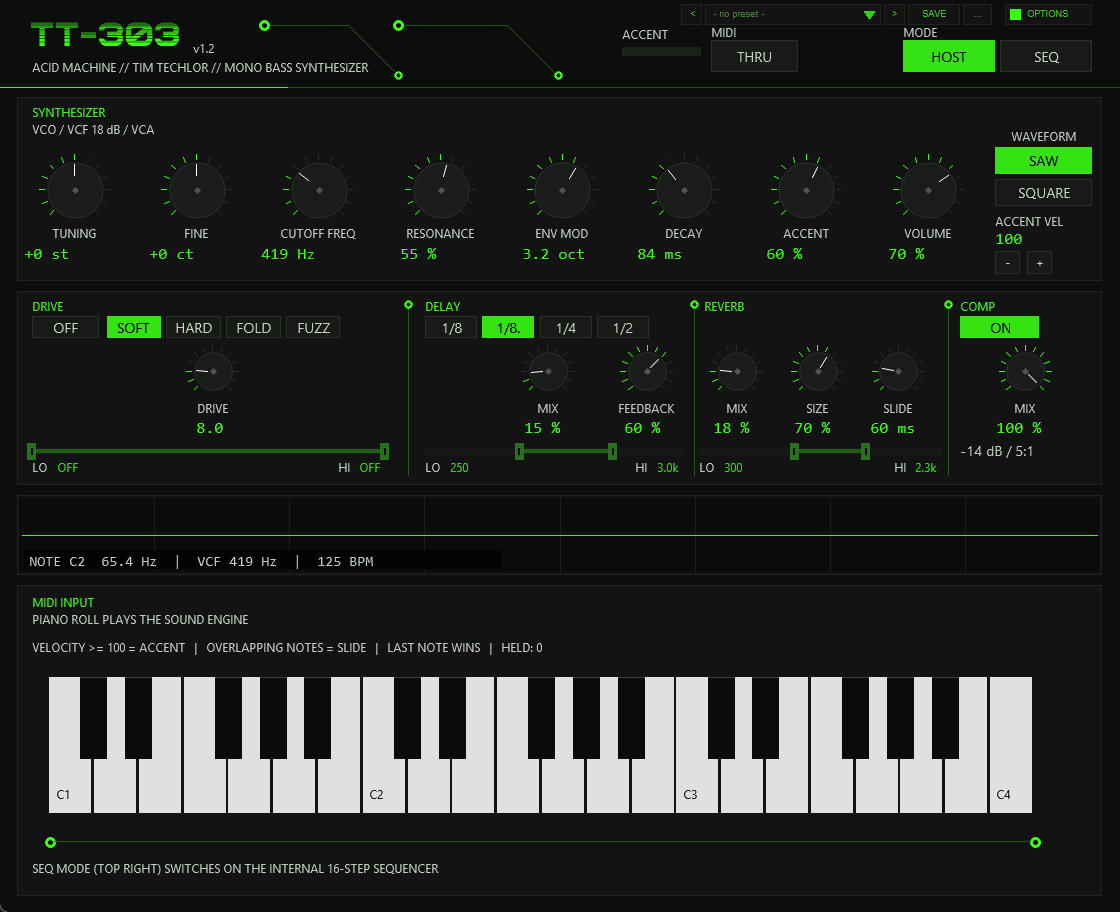Click the Resonance knob
This screenshot has height=912, width=1120.
click(441, 191)
